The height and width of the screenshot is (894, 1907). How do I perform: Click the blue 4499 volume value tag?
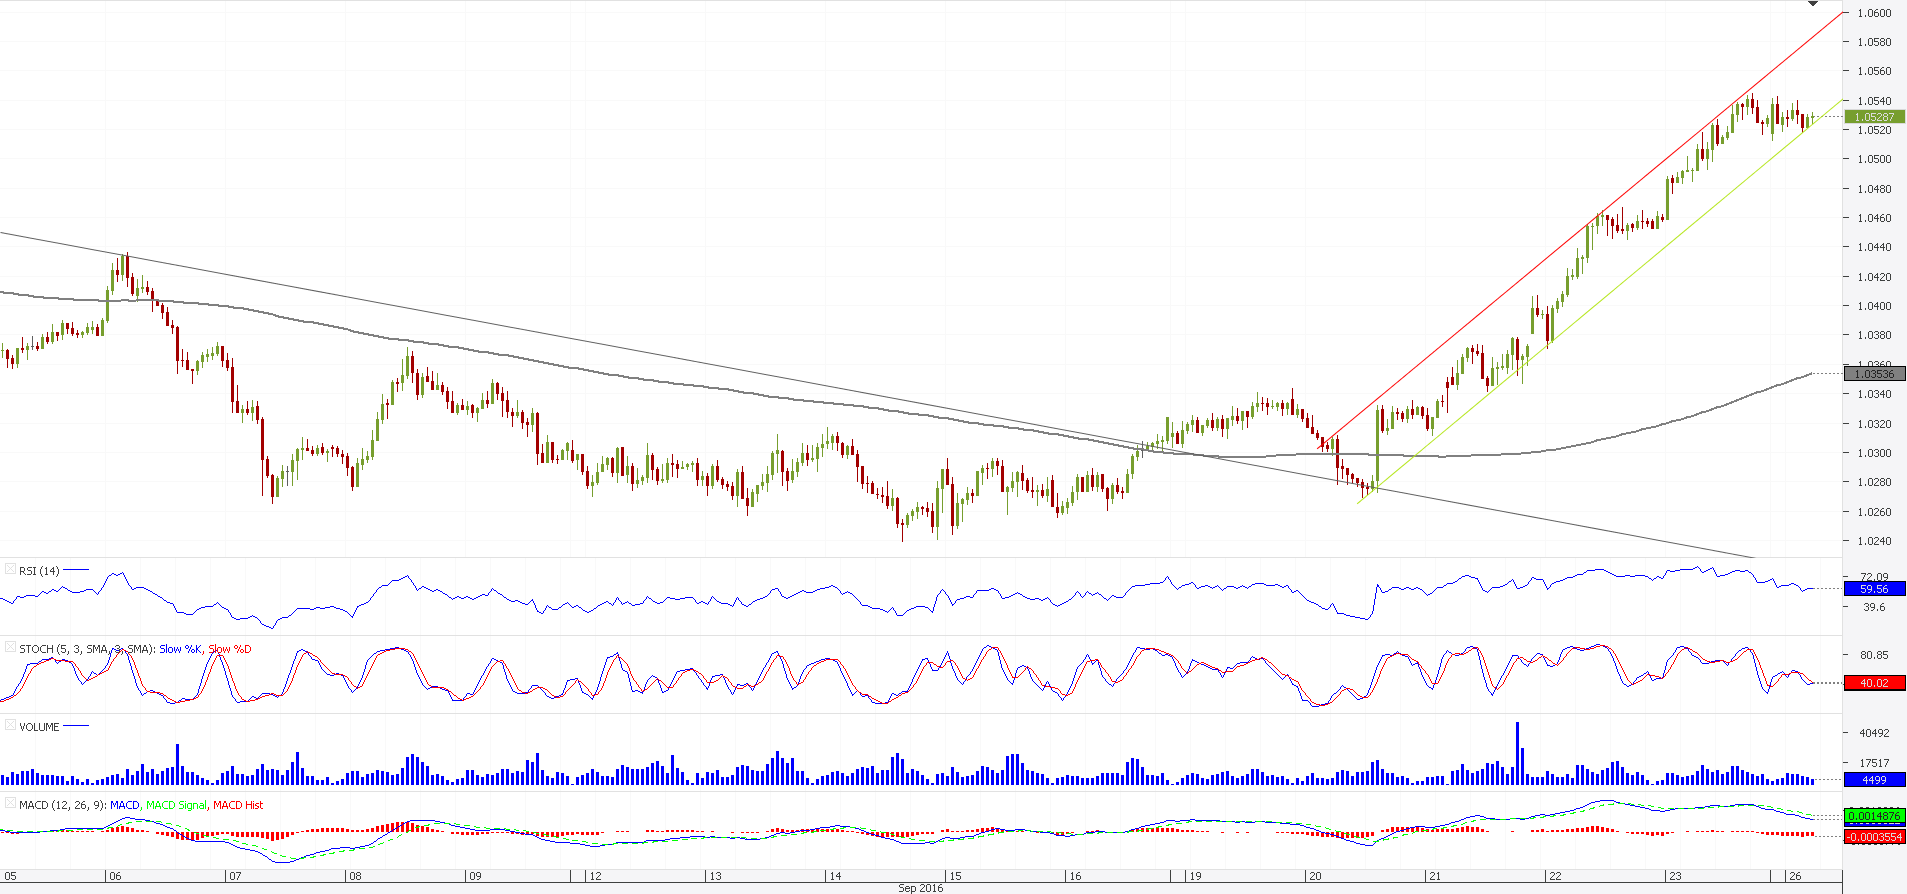pos(1874,779)
